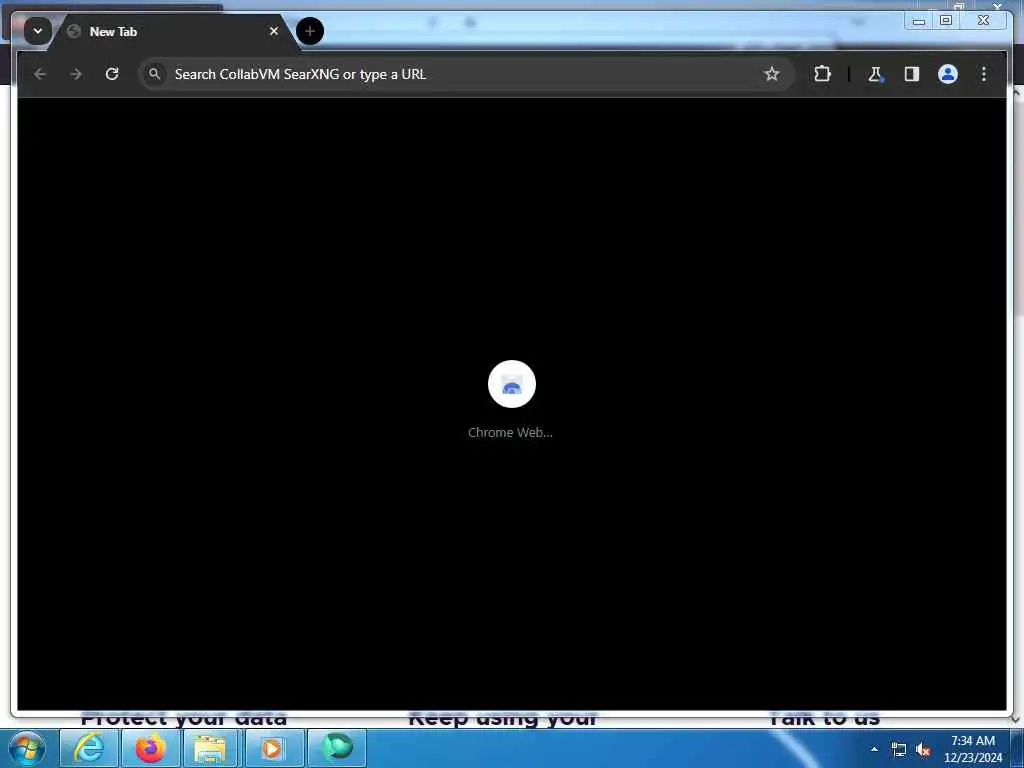1024x768 pixels.
Task: Go back to previous page
Action: [x=40, y=74]
